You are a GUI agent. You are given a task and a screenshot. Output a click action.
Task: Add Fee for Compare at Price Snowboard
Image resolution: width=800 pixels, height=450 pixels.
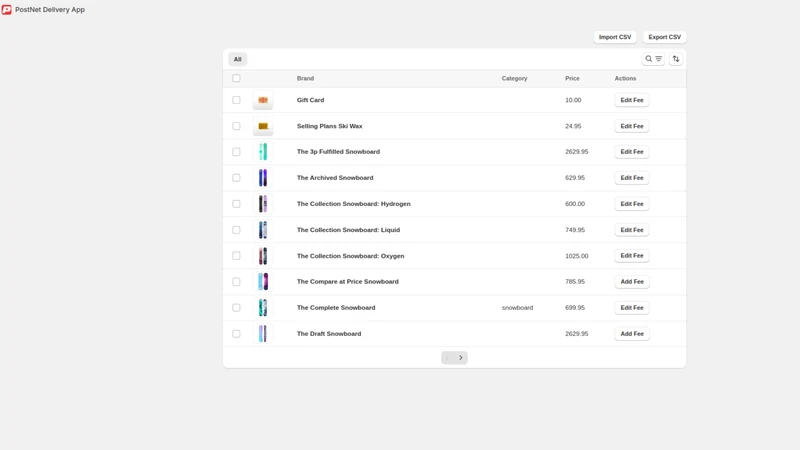click(632, 282)
